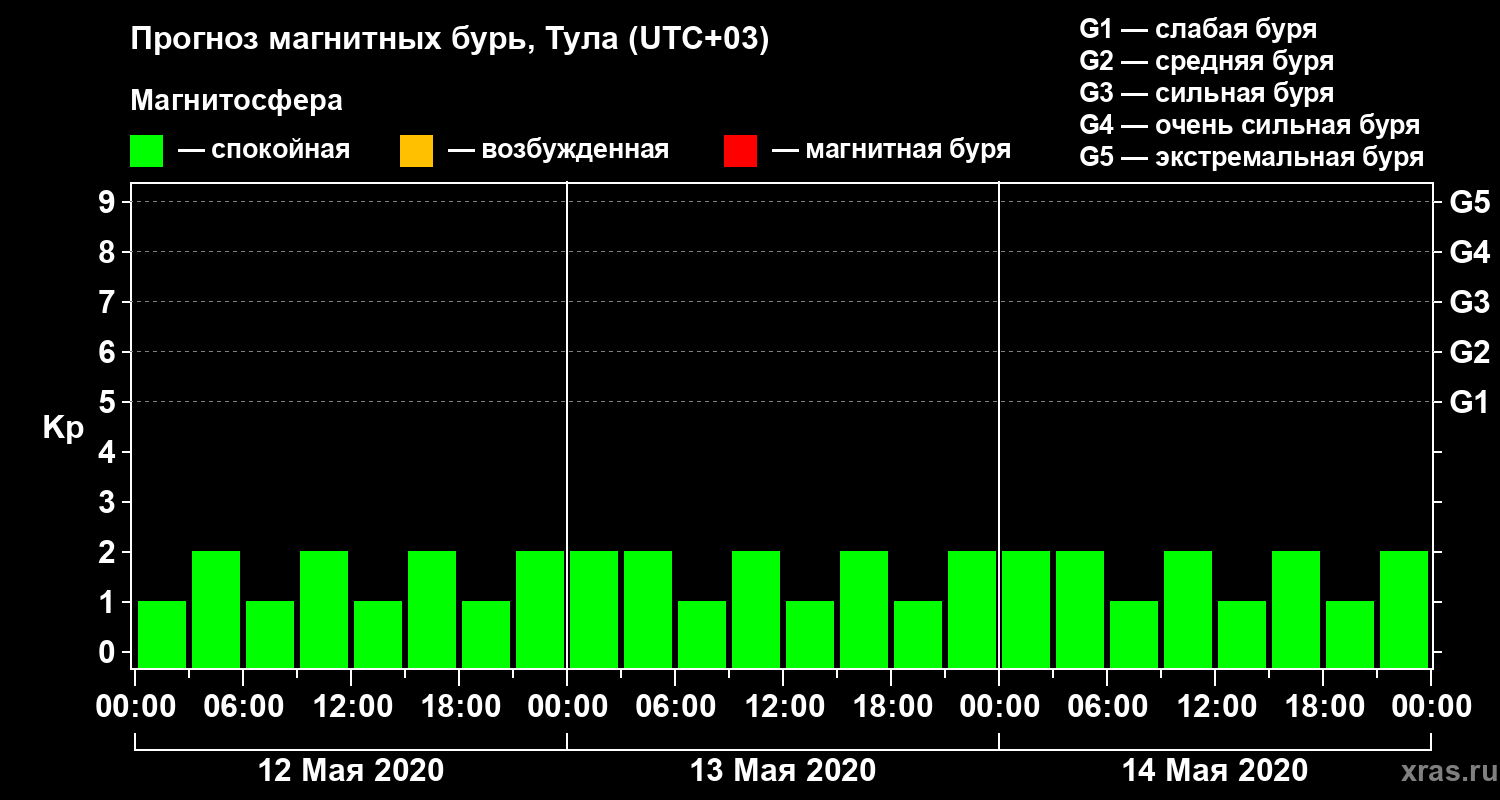
Task: Click the right-axis 'G1' storm level label
Action: pyautogui.click(x=1470, y=402)
